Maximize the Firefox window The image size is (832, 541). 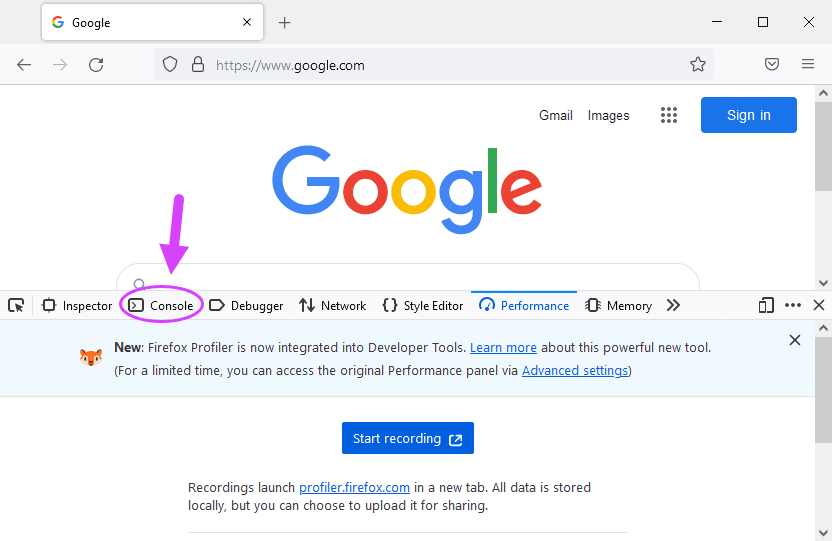click(763, 22)
